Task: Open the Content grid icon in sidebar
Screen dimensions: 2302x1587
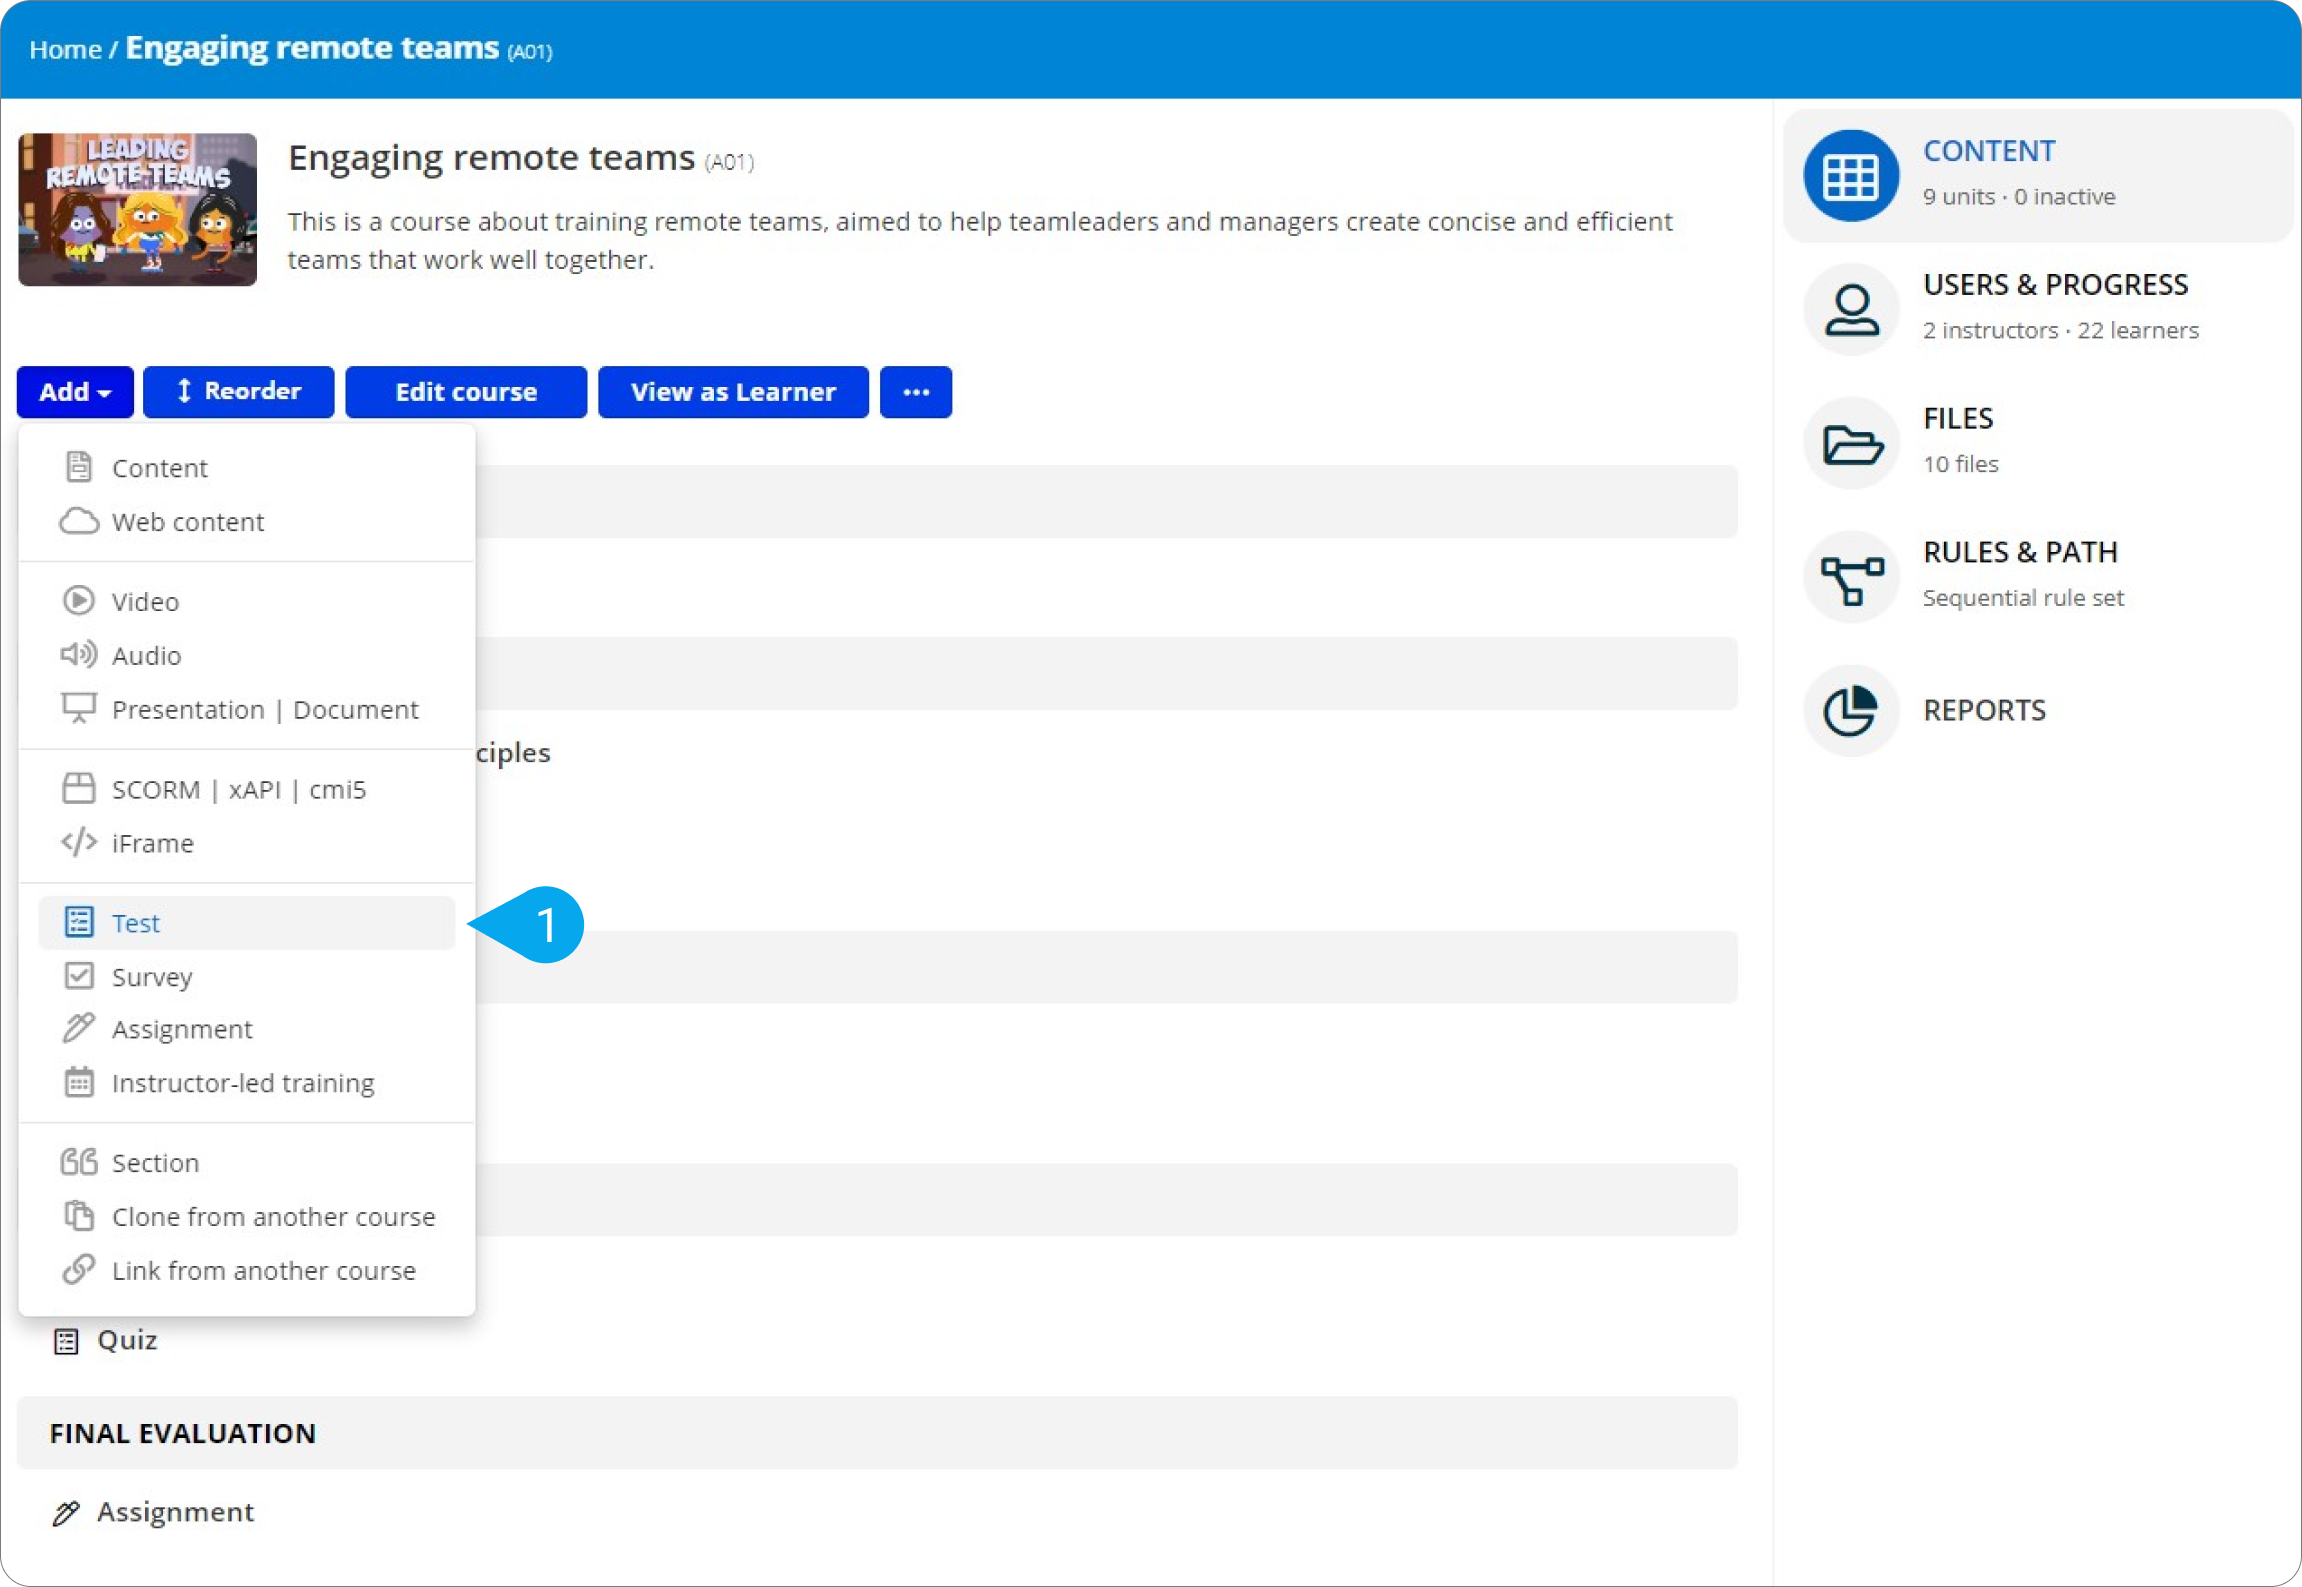Action: point(1850,176)
